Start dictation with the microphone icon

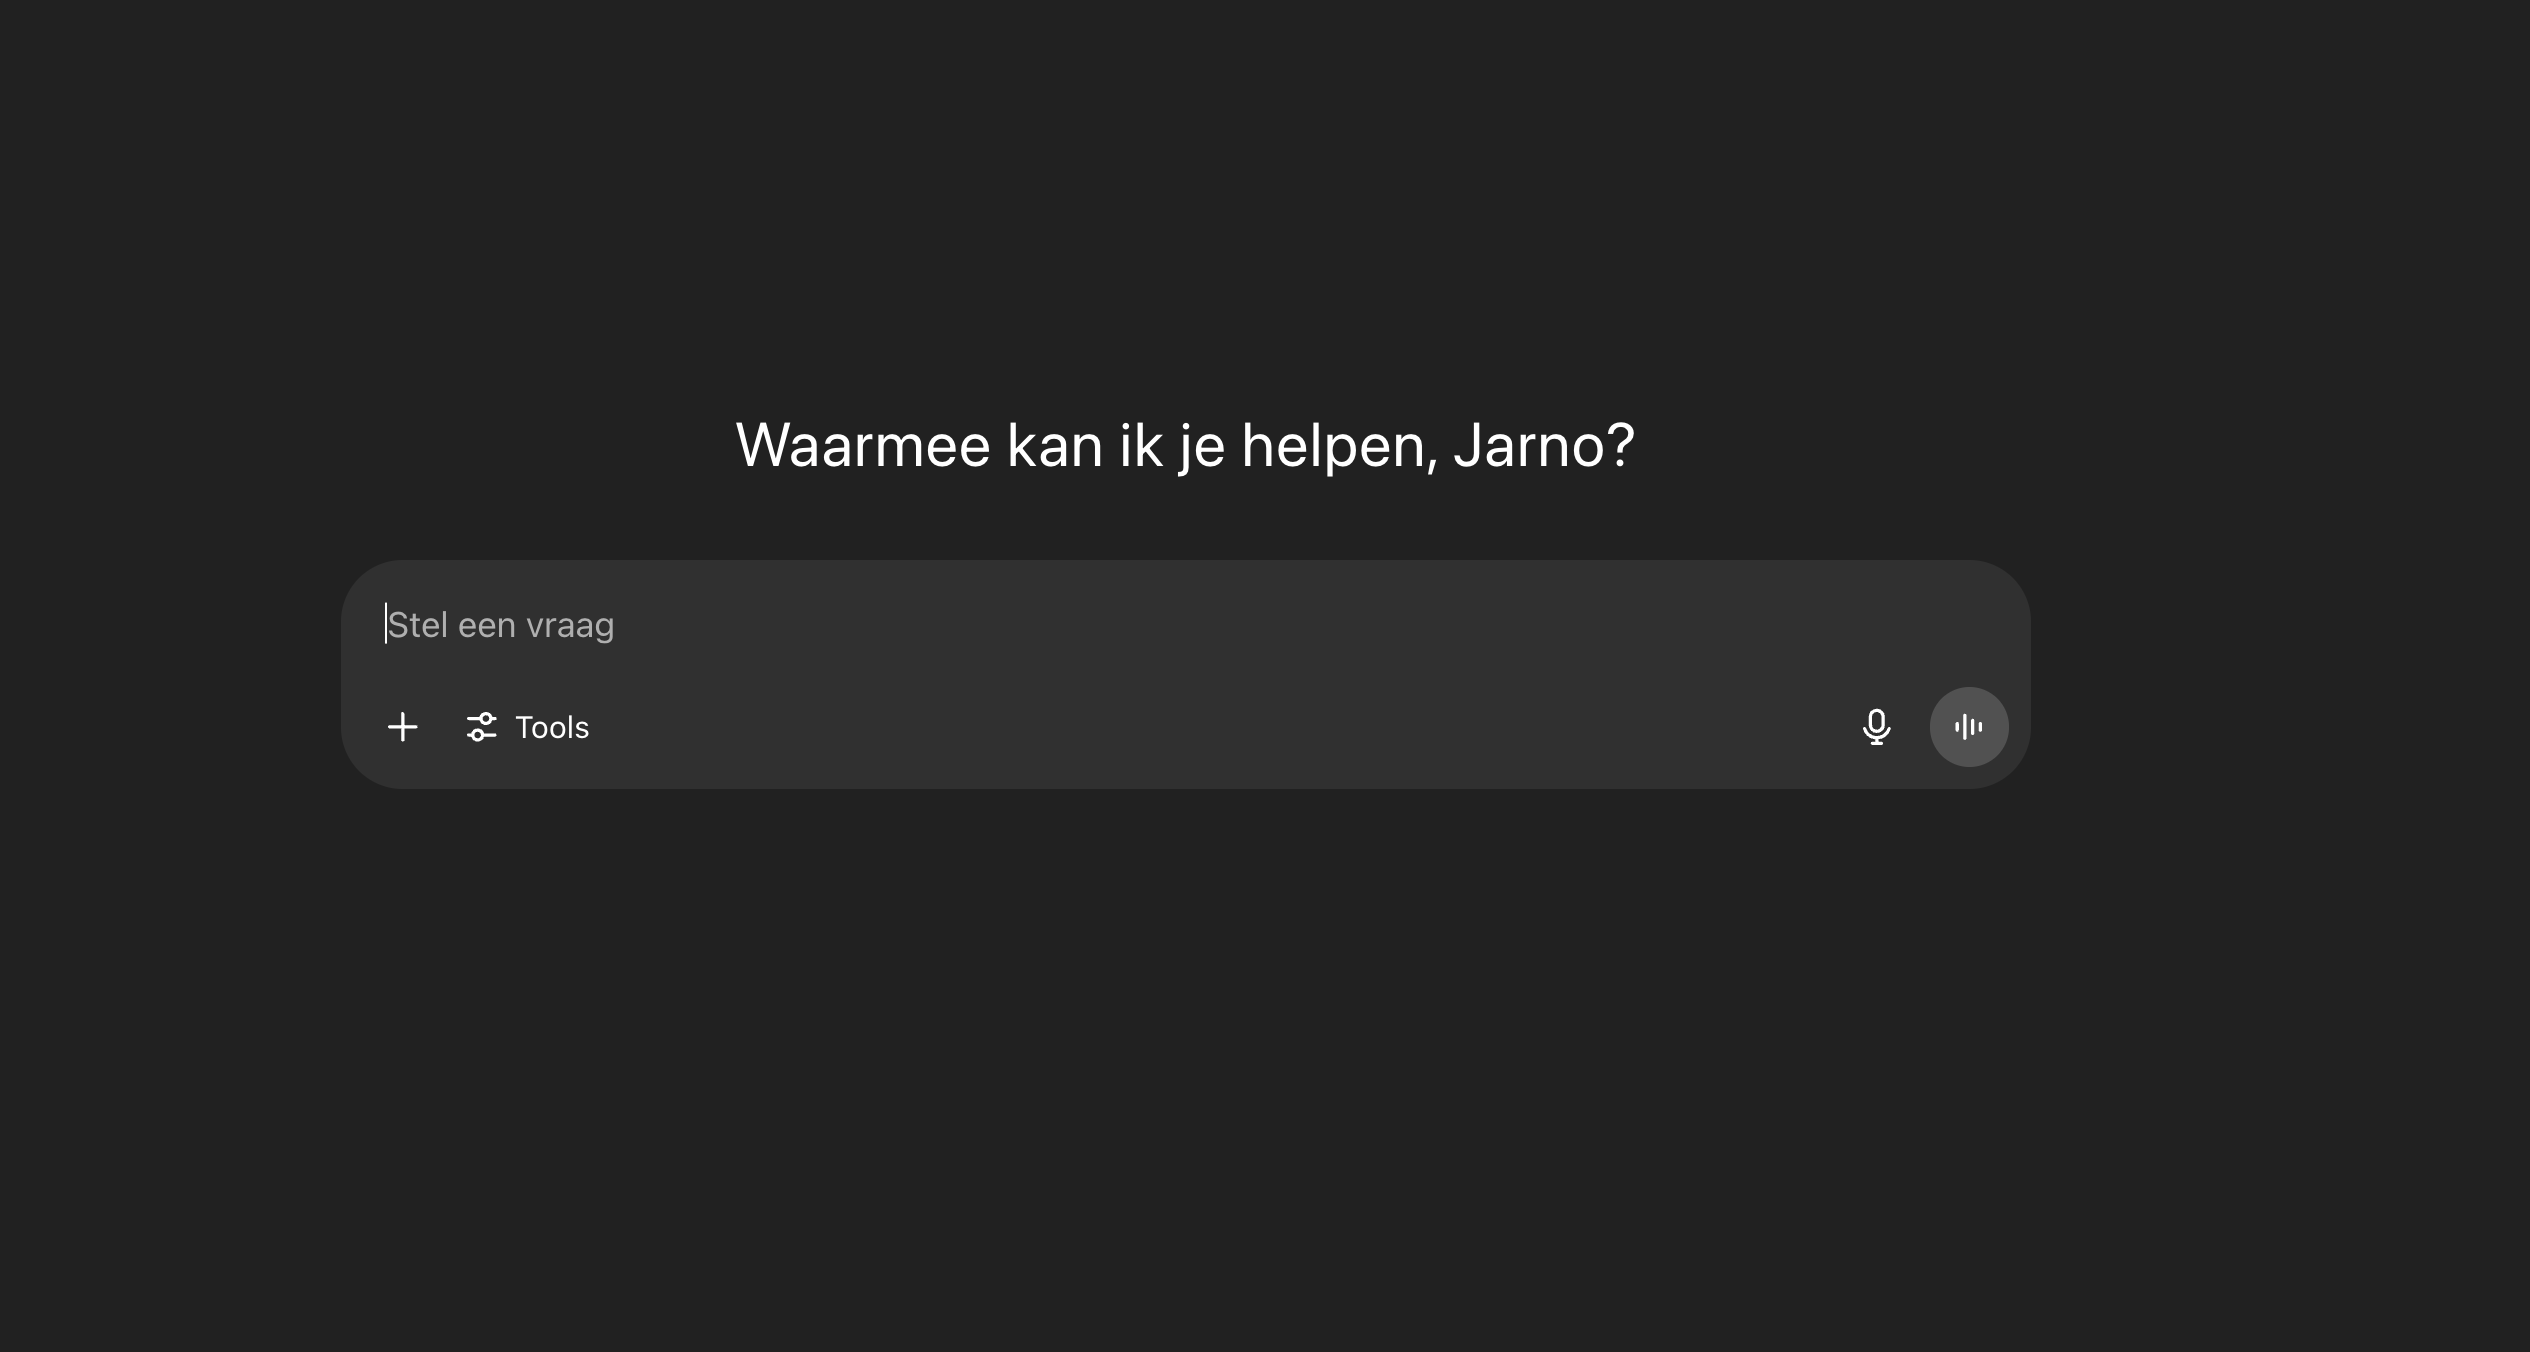point(1877,727)
